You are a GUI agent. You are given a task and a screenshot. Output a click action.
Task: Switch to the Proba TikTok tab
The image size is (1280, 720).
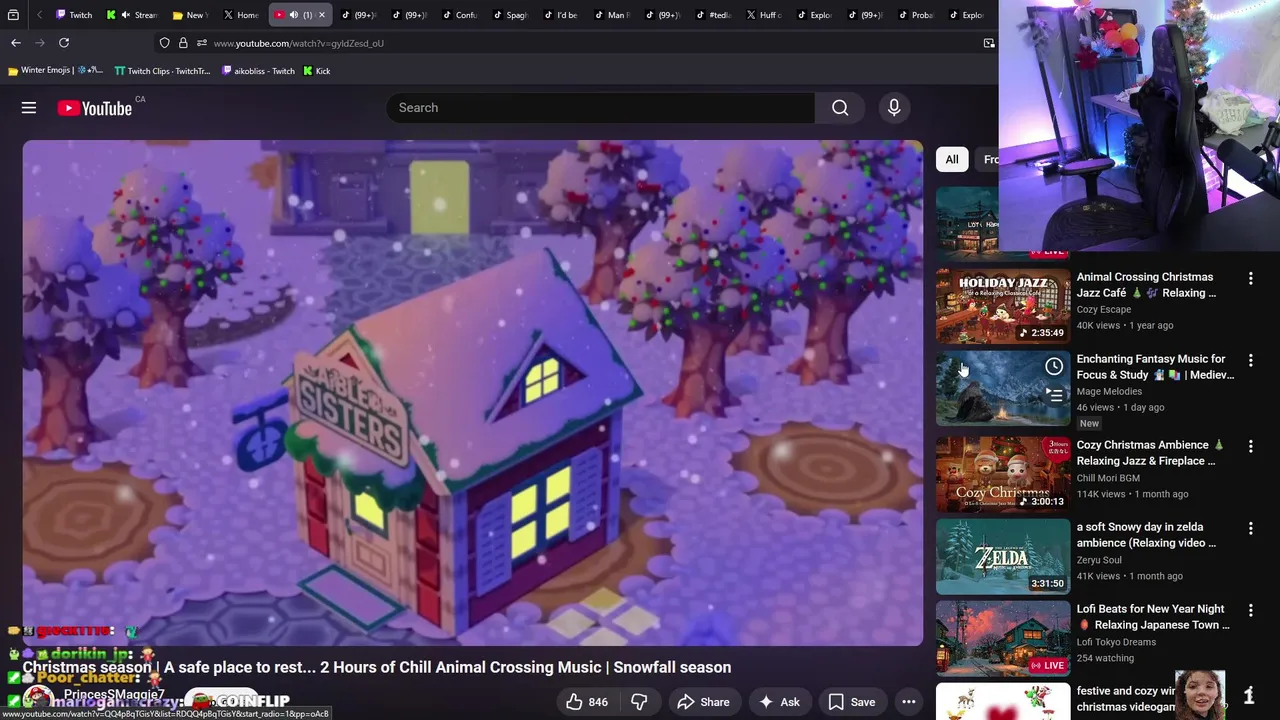(918, 15)
